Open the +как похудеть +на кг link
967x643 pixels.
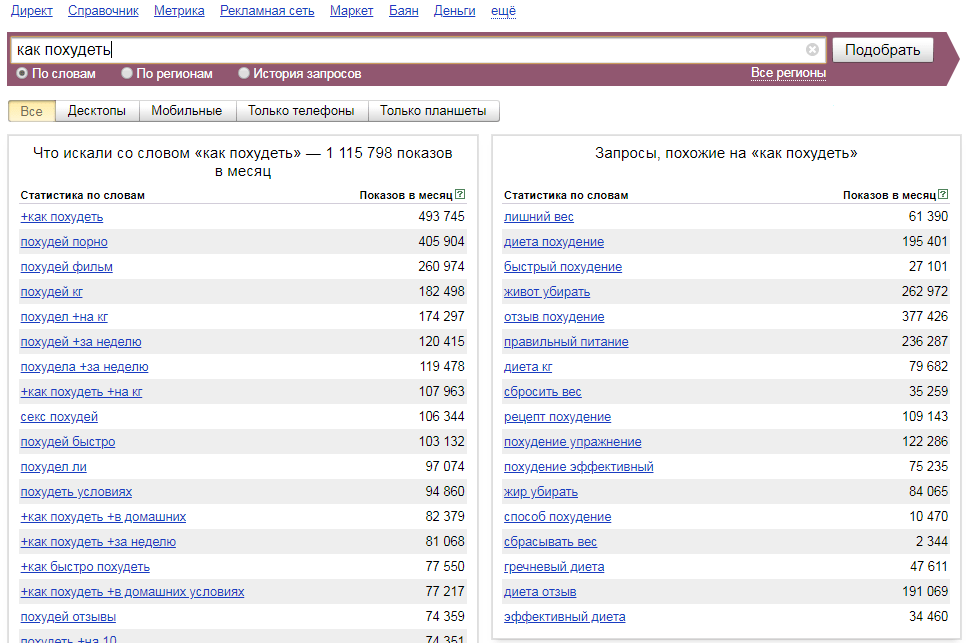click(x=81, y=391)
